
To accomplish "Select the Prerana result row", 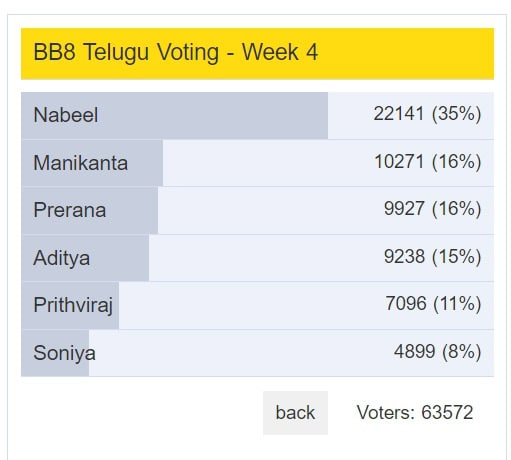I will pos(257,211).
